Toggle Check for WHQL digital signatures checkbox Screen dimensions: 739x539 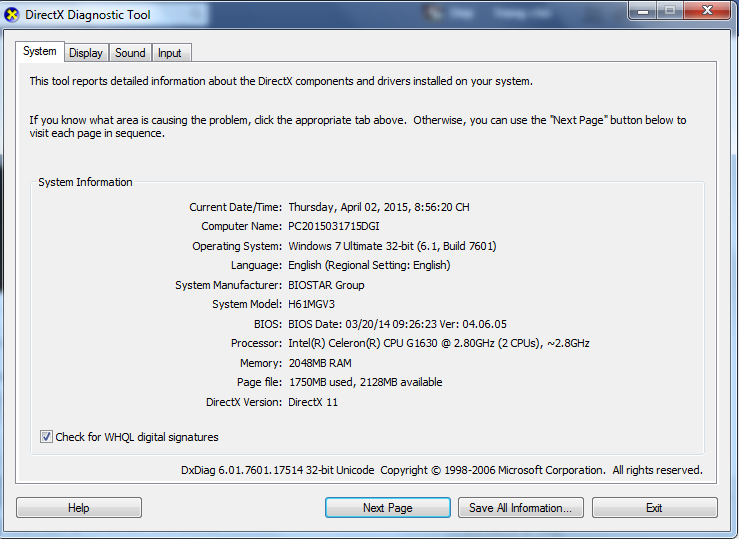click(46, 437)
